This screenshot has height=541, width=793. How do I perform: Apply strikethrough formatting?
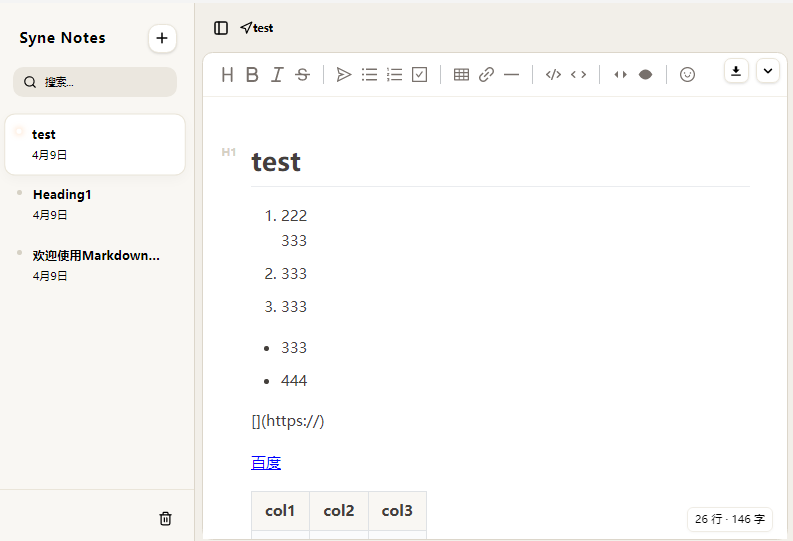pyautogui.click(x=302, y=74)
